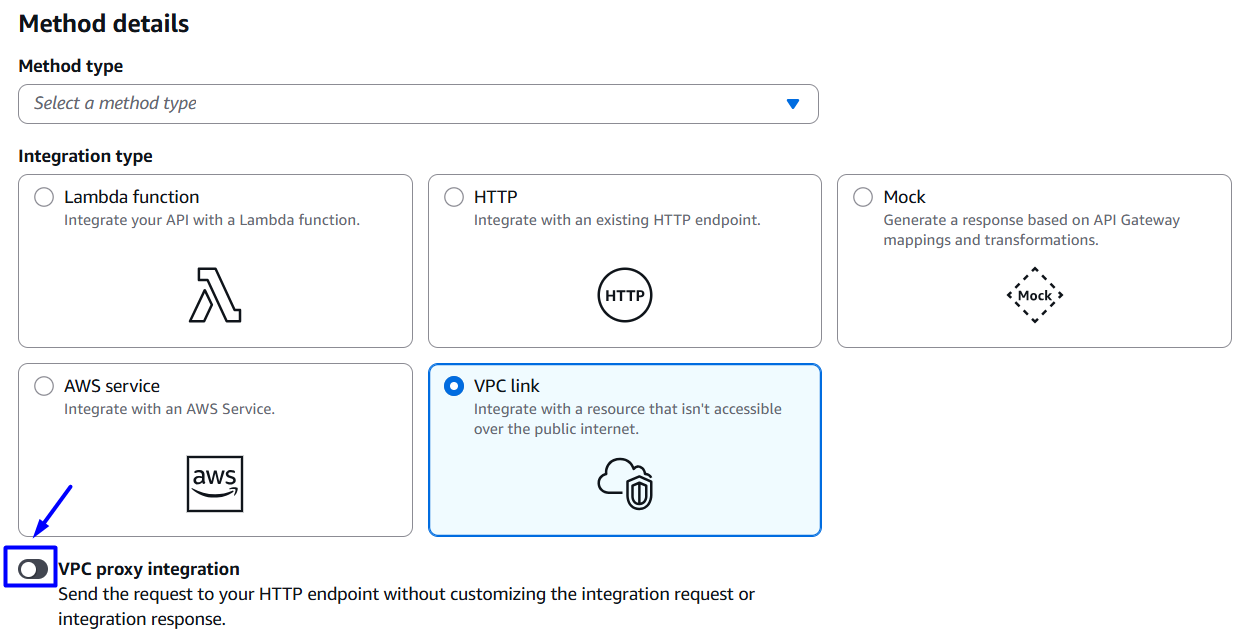Image resolution: width=1246 pixels, height=643 pixels.
Task: Click the 'Mock' card title text
Action: (904, 197)
